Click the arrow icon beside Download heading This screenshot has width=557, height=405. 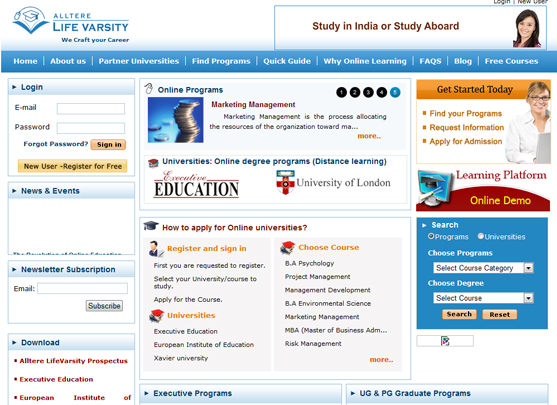(x=14, y=342)
